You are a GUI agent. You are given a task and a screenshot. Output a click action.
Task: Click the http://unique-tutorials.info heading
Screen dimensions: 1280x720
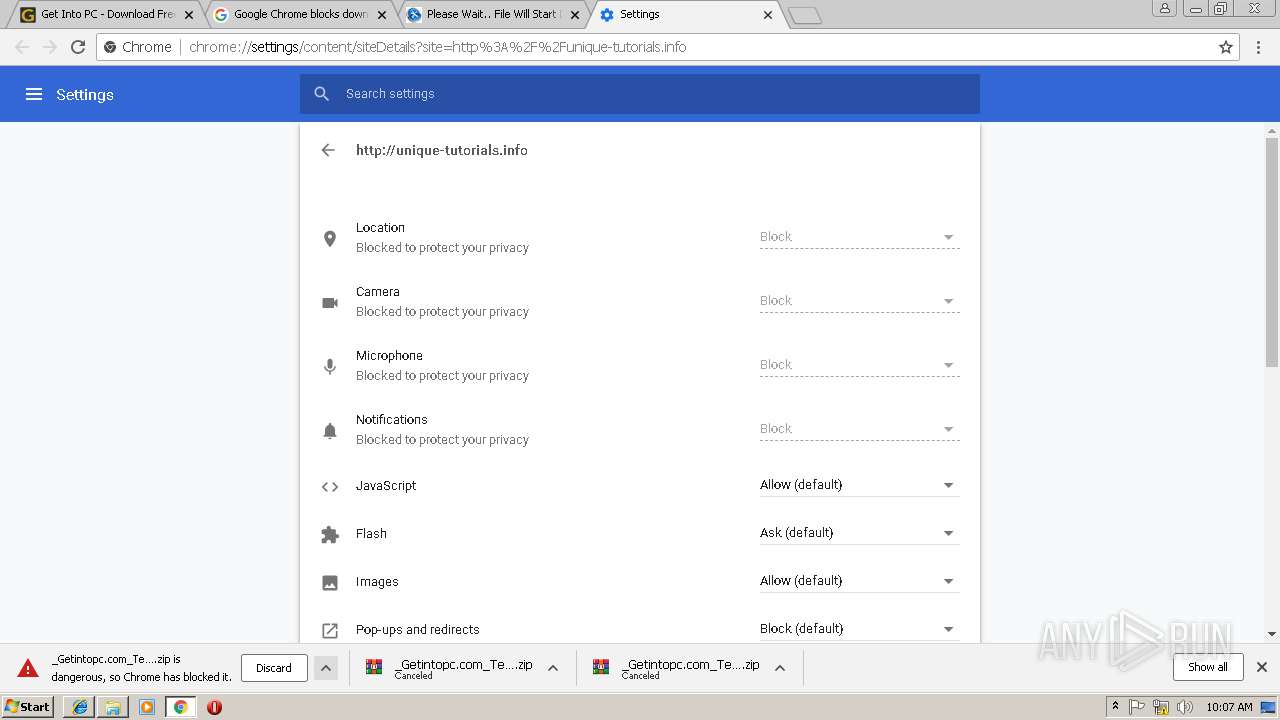[442, 150]
